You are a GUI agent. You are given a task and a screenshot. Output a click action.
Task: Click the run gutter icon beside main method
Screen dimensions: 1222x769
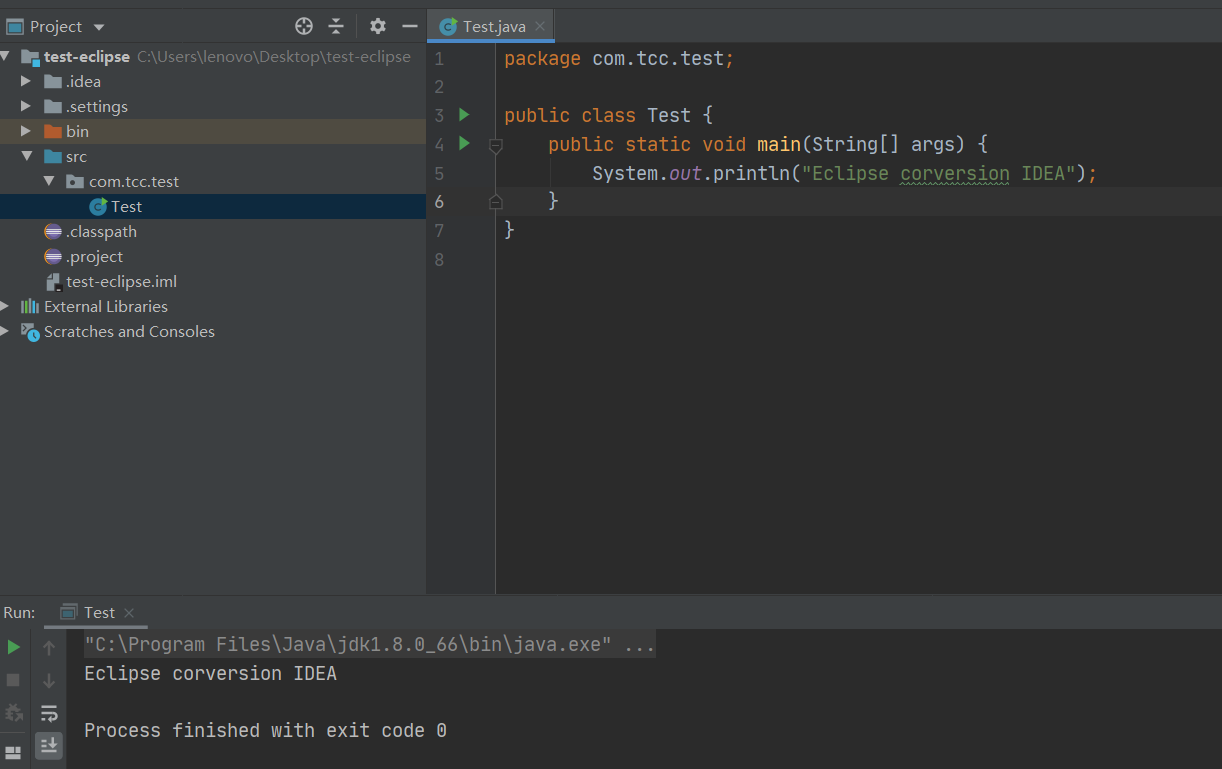tap(464, 143)
